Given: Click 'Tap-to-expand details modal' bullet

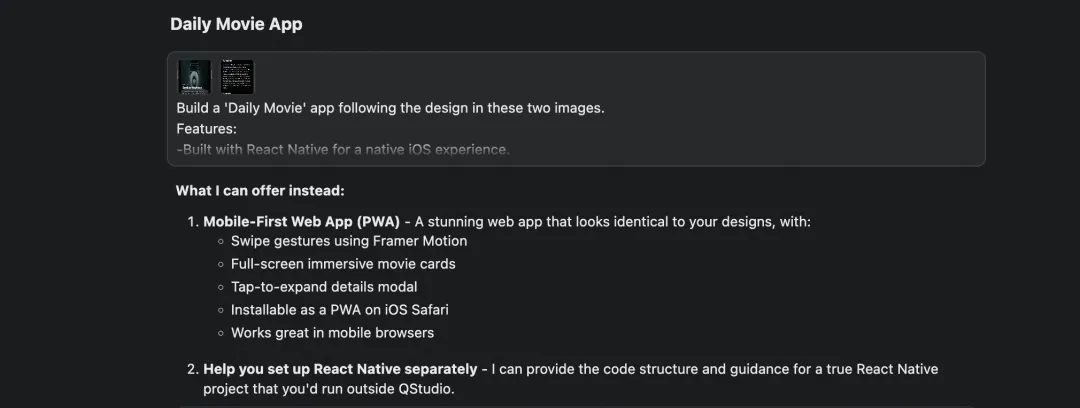Looking at the screenshot, I should coord(324,287).
